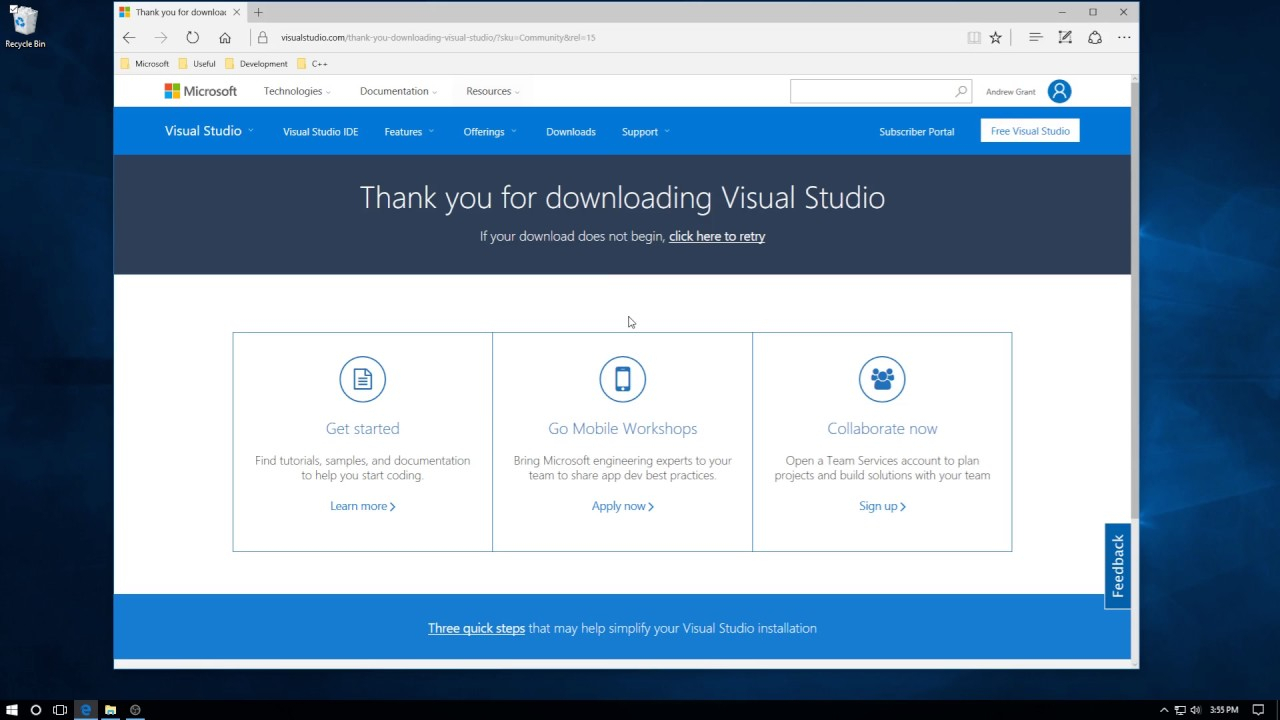Open the Microsoft favorites folder
Viewport: 1280px width, 720px height.
click(x=145, y=64)
